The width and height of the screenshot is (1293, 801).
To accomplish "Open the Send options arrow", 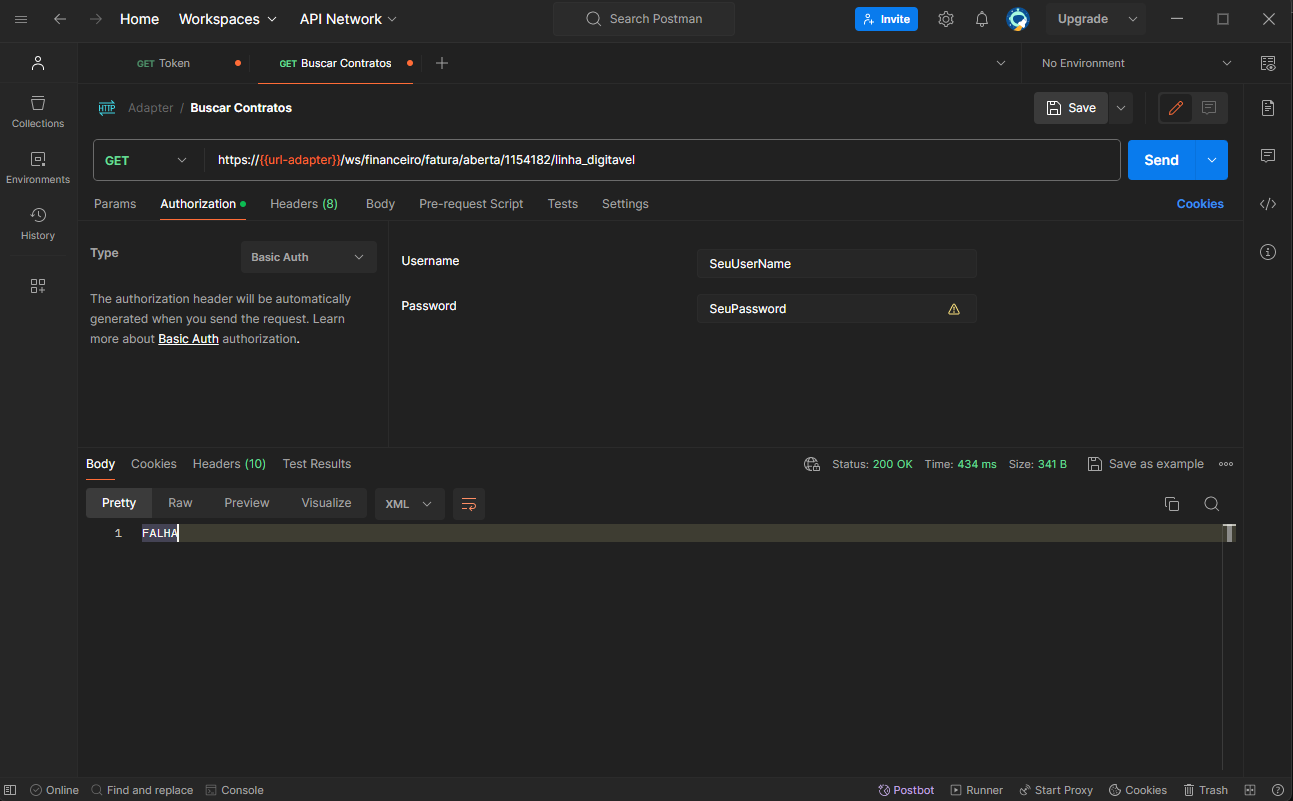I will pyautogui.click(x=1212, y=160).
